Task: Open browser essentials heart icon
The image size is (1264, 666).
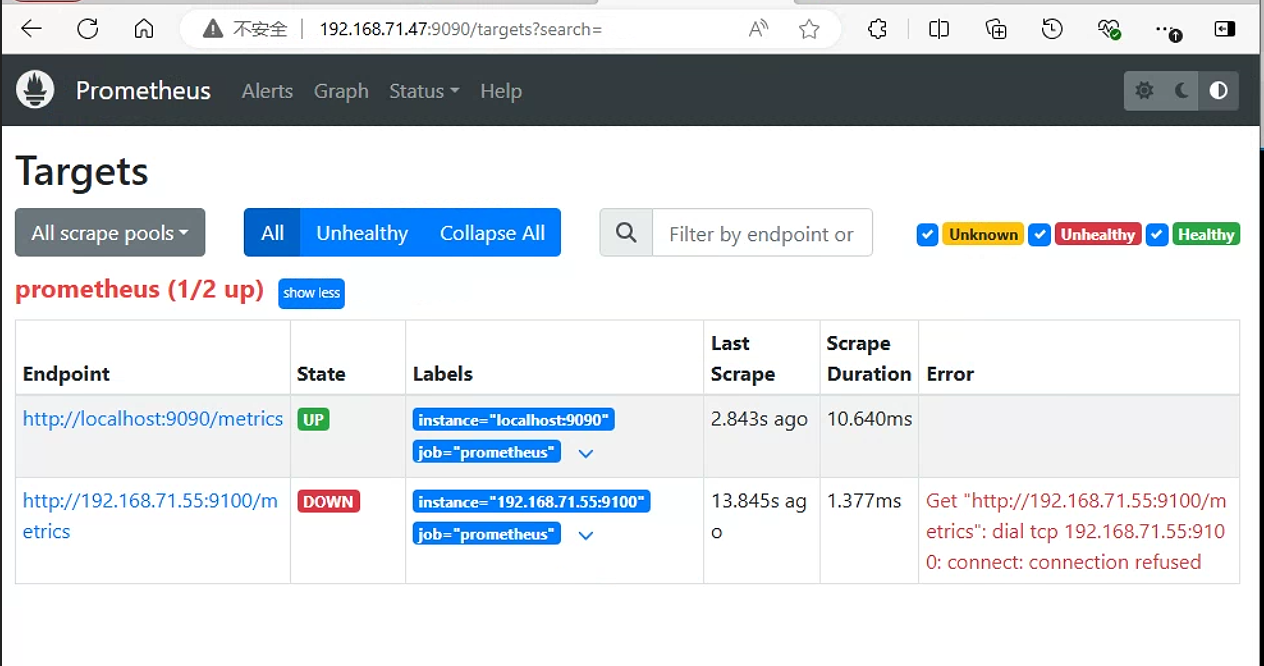Action: pos(1108,29)
